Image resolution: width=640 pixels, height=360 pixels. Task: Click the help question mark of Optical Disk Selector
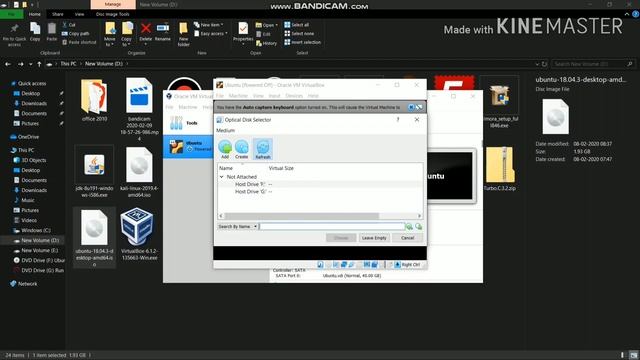[x=398, y=120]
